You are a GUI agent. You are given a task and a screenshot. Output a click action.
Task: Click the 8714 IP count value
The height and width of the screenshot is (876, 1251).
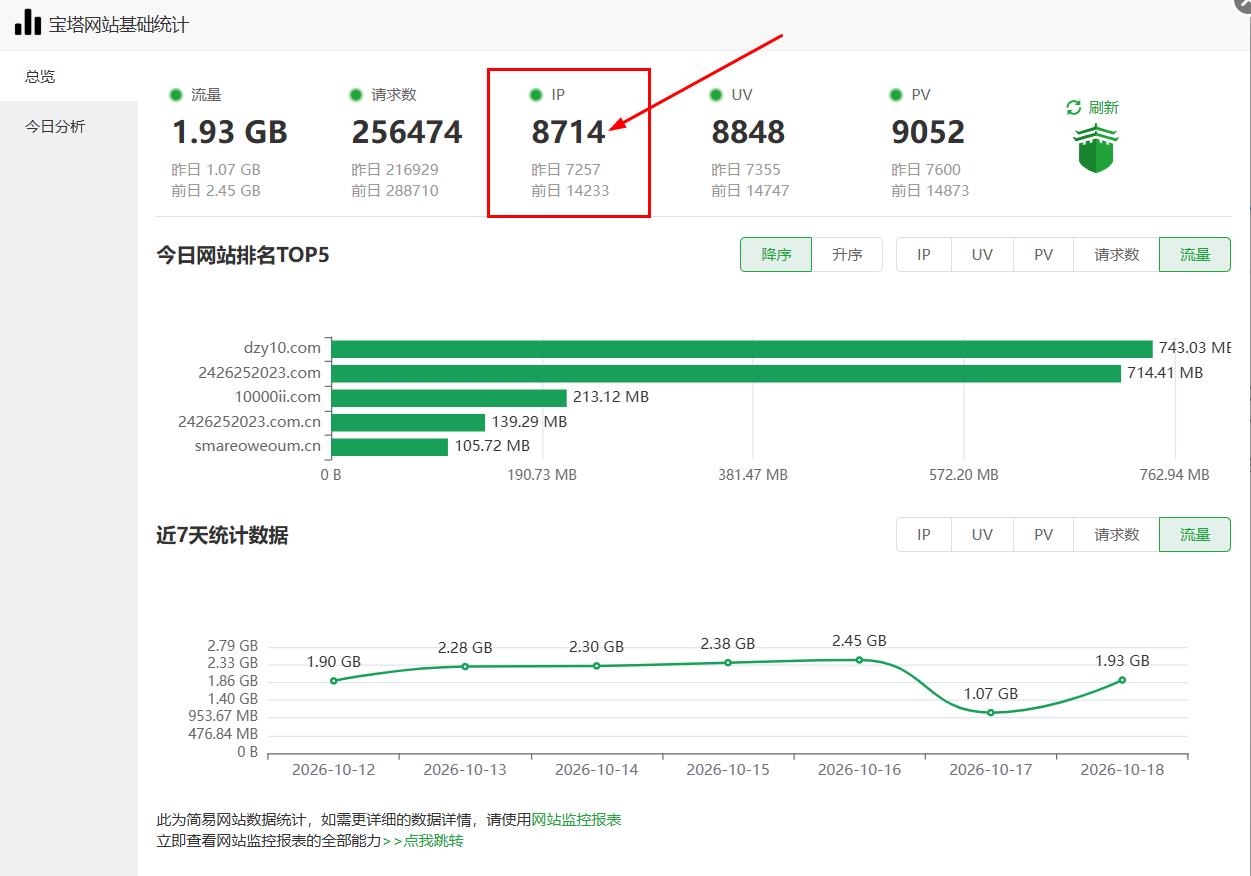pyautogui.click(x=568, y=132)
